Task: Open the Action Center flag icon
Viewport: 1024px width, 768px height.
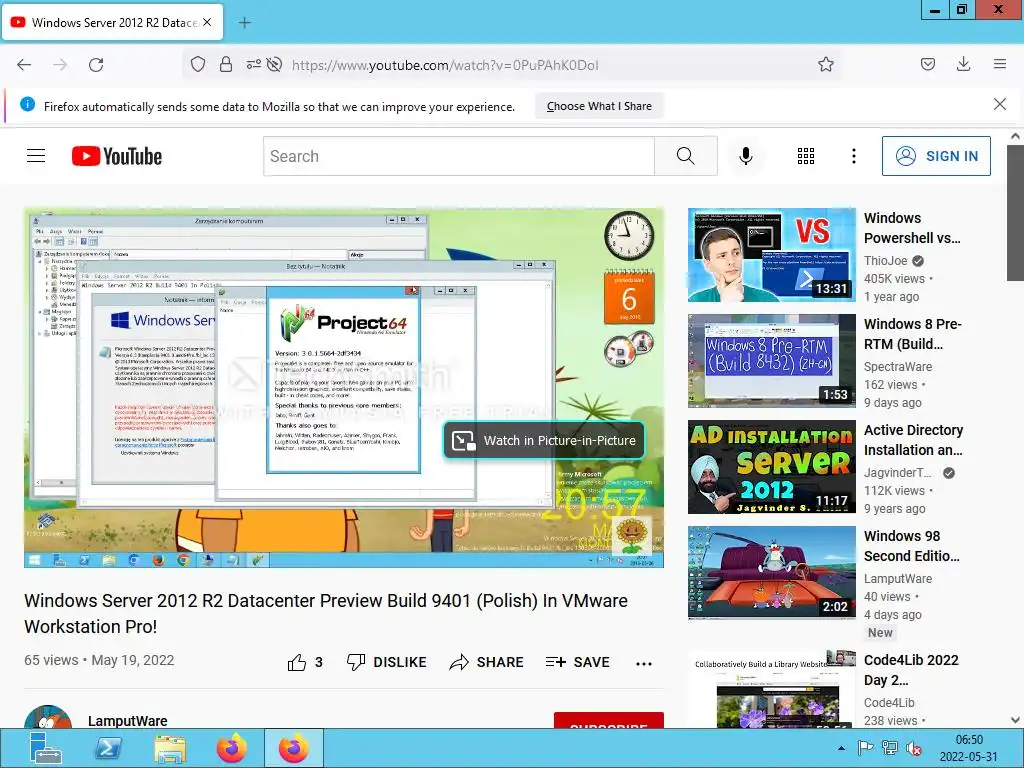Action: (x=865, y=748)
